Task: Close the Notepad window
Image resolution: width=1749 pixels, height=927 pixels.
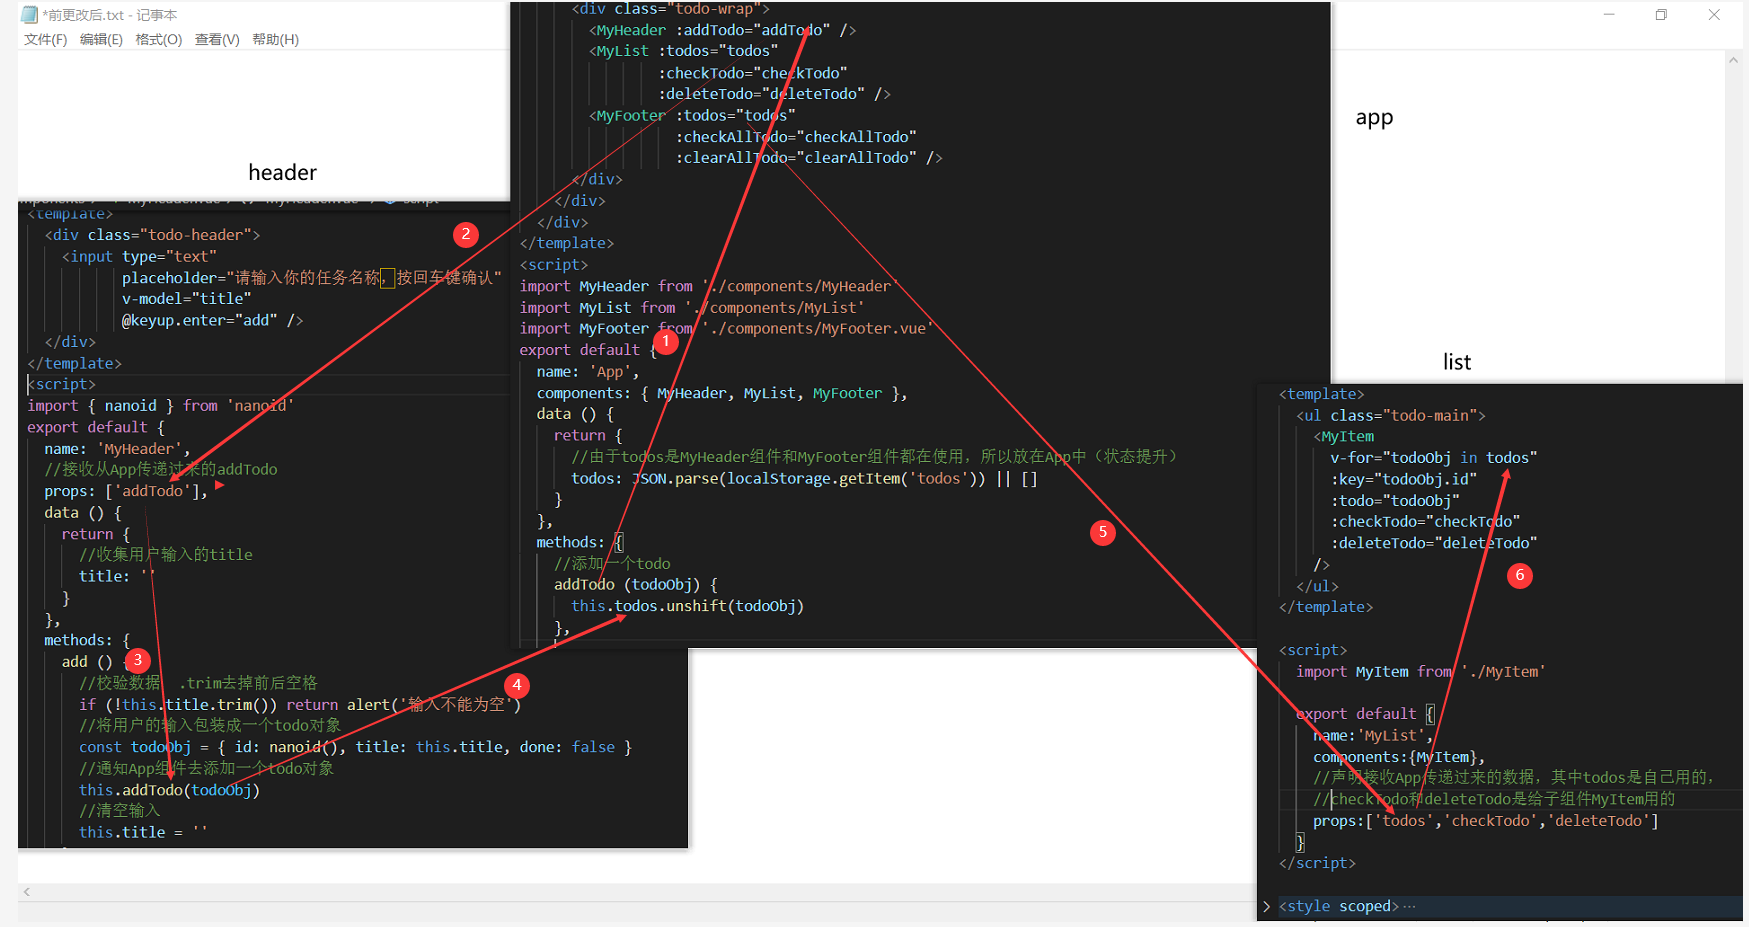Action: pyautogui.click(x=1714, y=15)
